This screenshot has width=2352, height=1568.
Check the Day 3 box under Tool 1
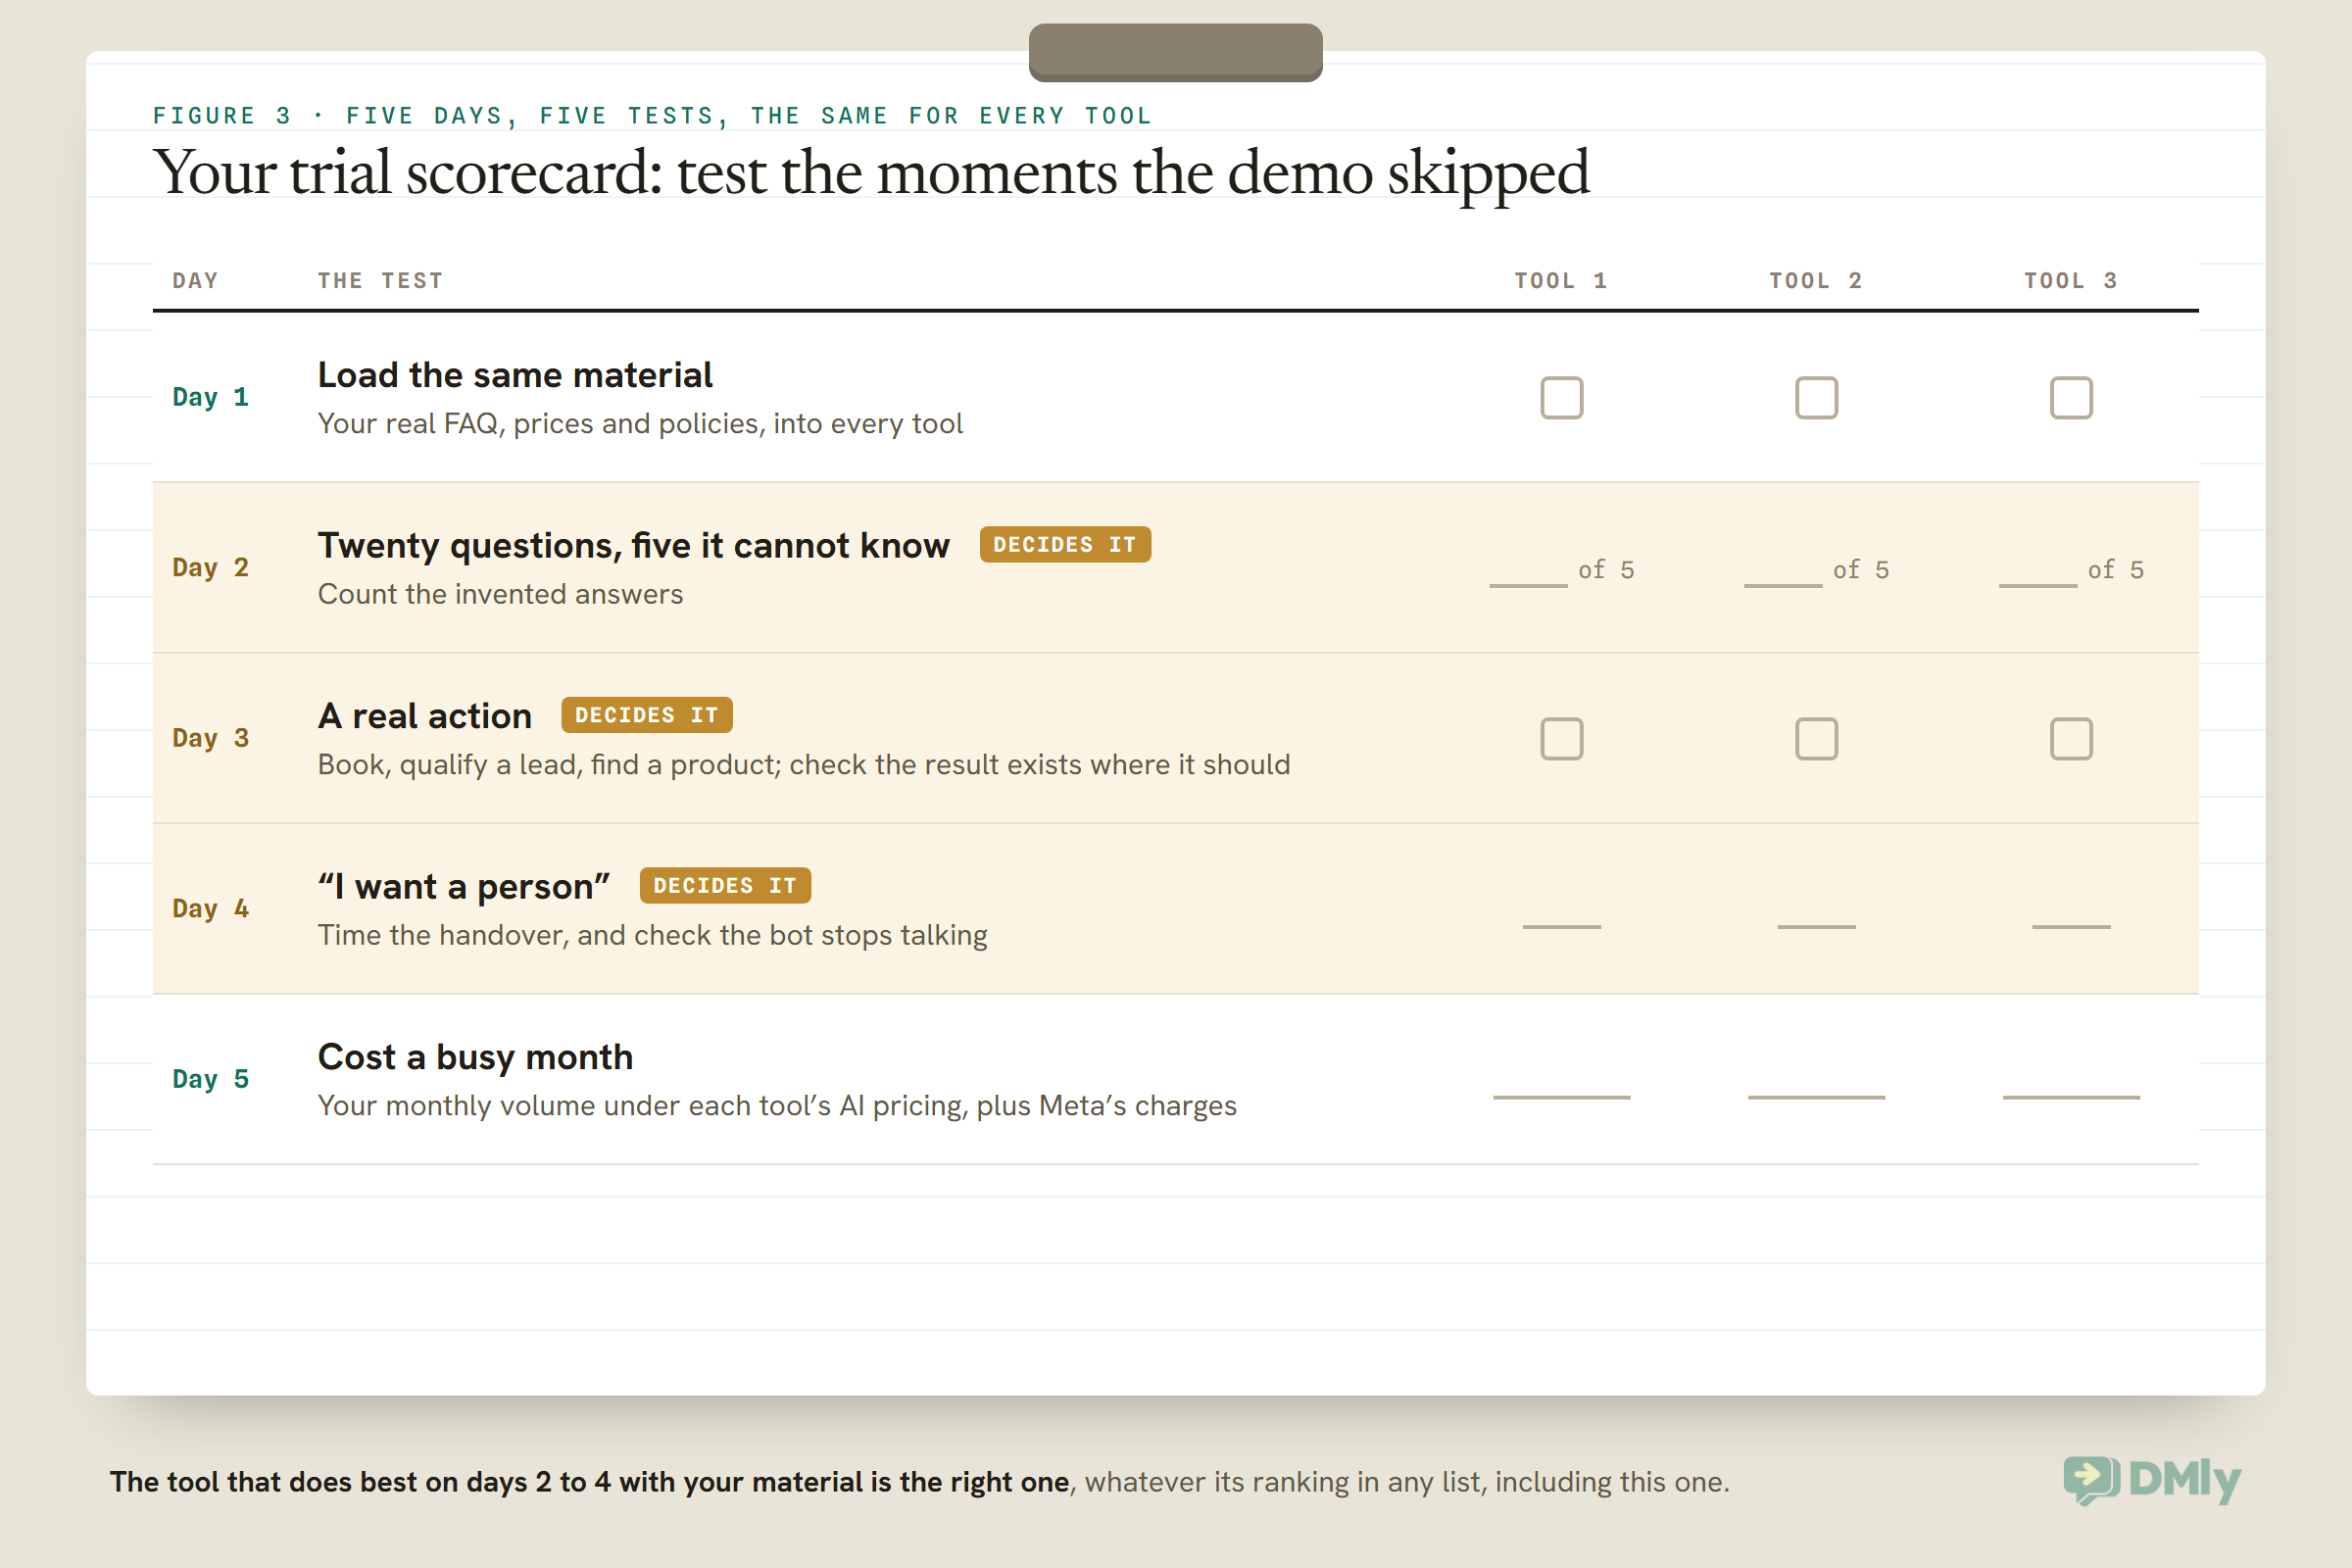pyautogui.click(x=1562, y=739)
